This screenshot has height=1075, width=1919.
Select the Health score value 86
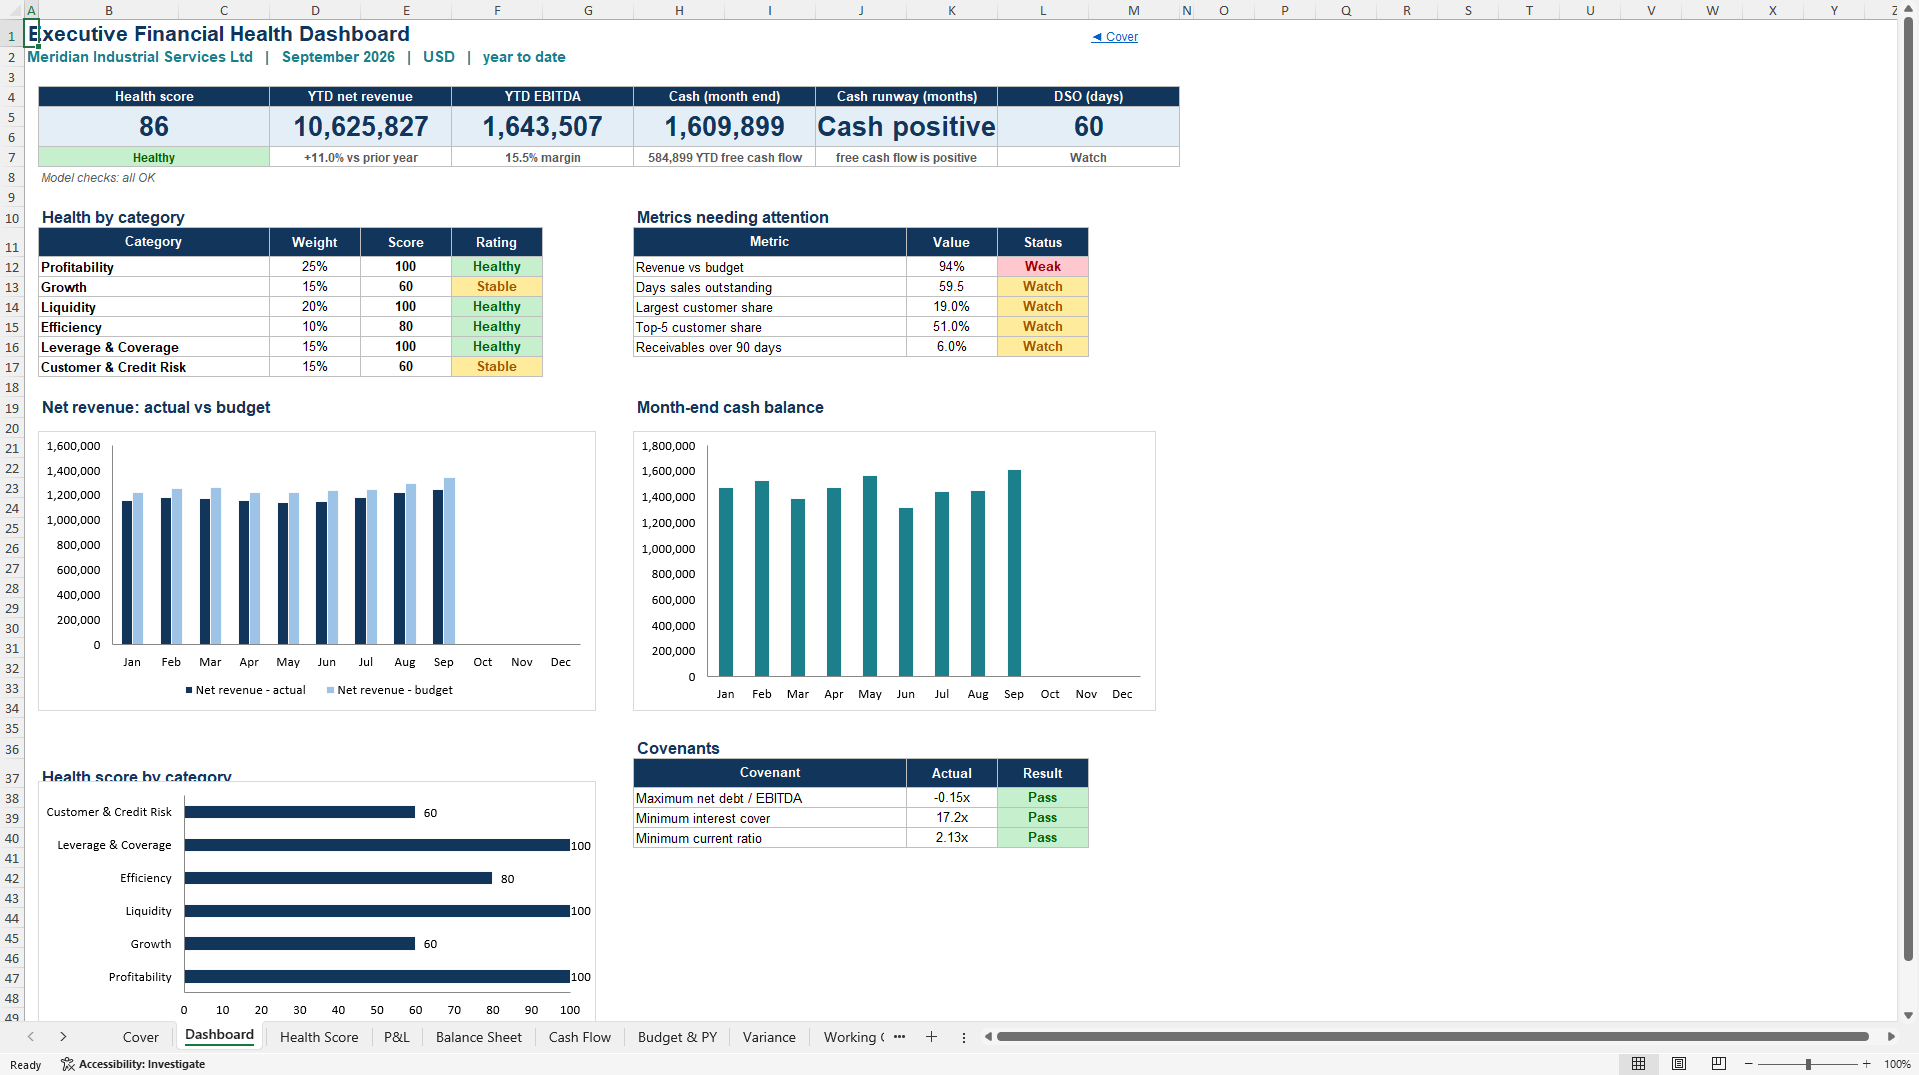tap(154, 127)
